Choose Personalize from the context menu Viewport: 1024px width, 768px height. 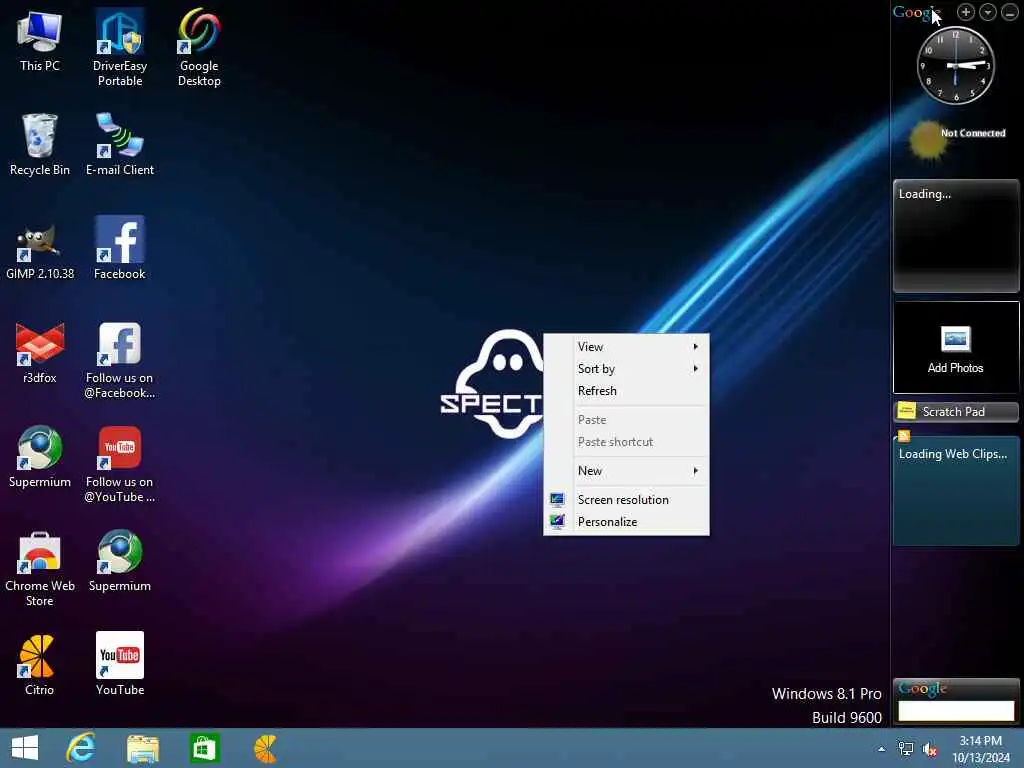click(x=626, y=522)
